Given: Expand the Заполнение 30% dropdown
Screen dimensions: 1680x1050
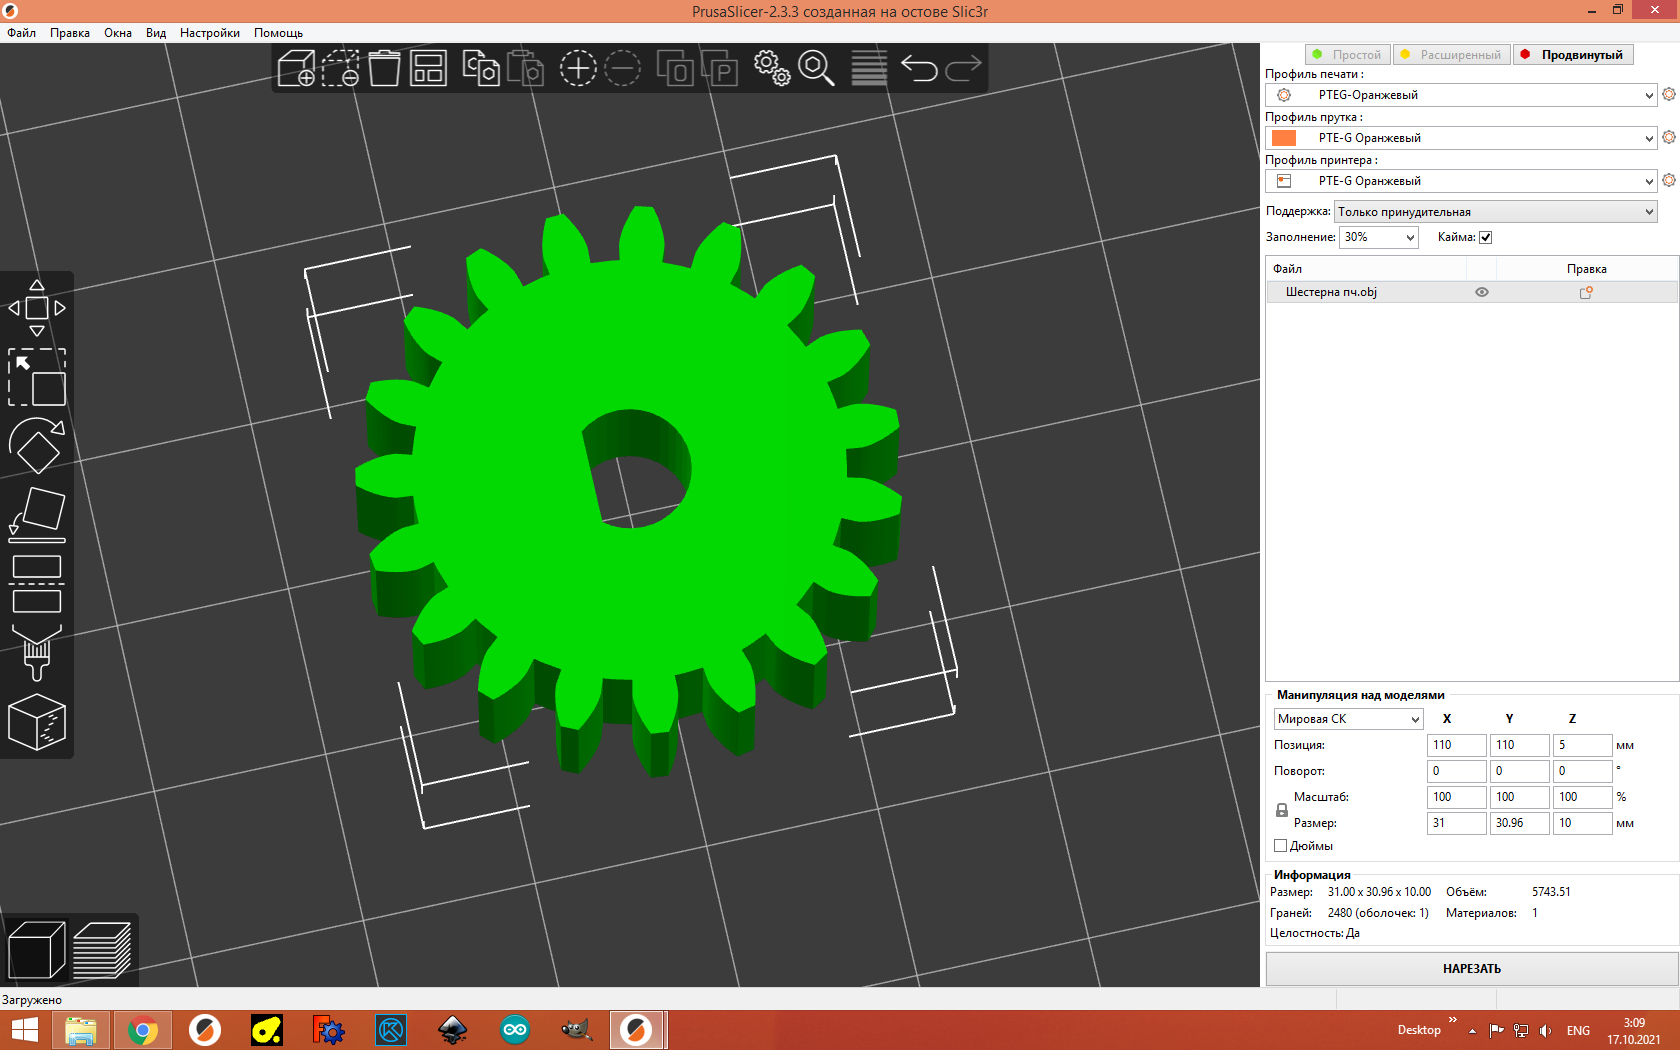Looking at the screenshot, I should (x=1379, y=237).
